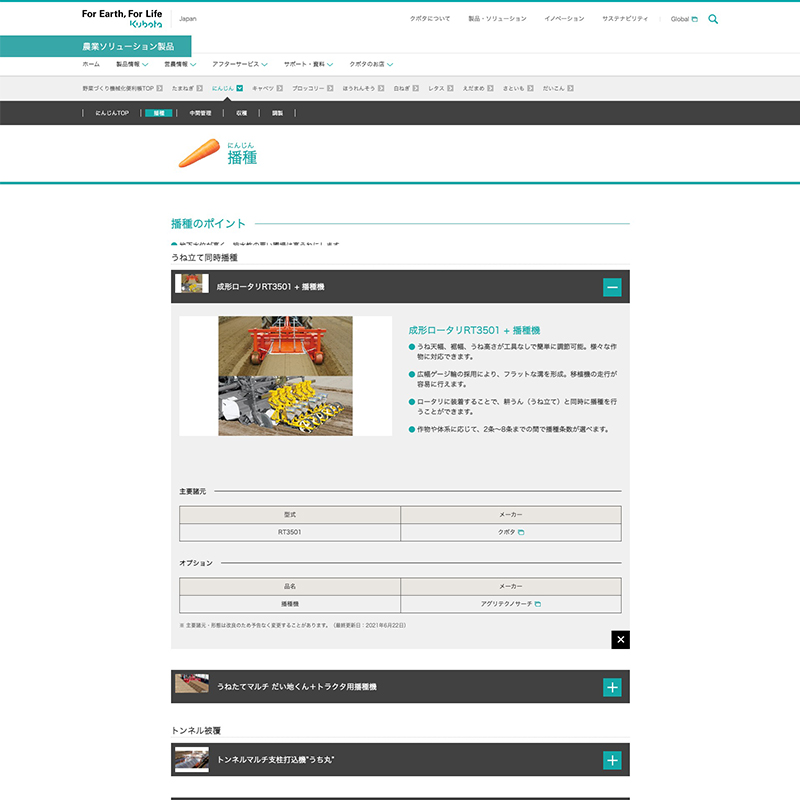Open the Global site link
This screenshot has height=800, width=800.
[683, 19]
